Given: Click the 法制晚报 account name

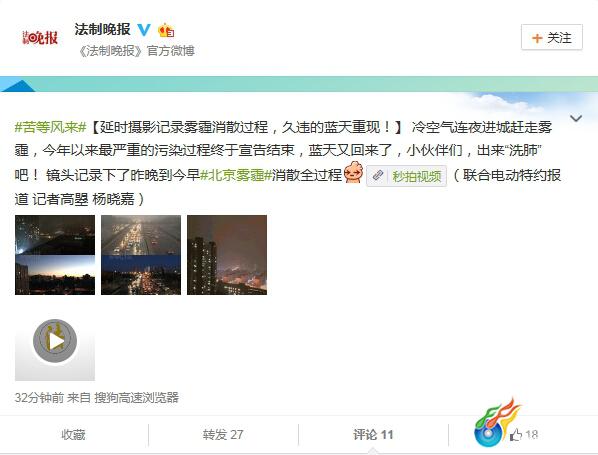Looking at the screenshot, I should tap(103, 29).
